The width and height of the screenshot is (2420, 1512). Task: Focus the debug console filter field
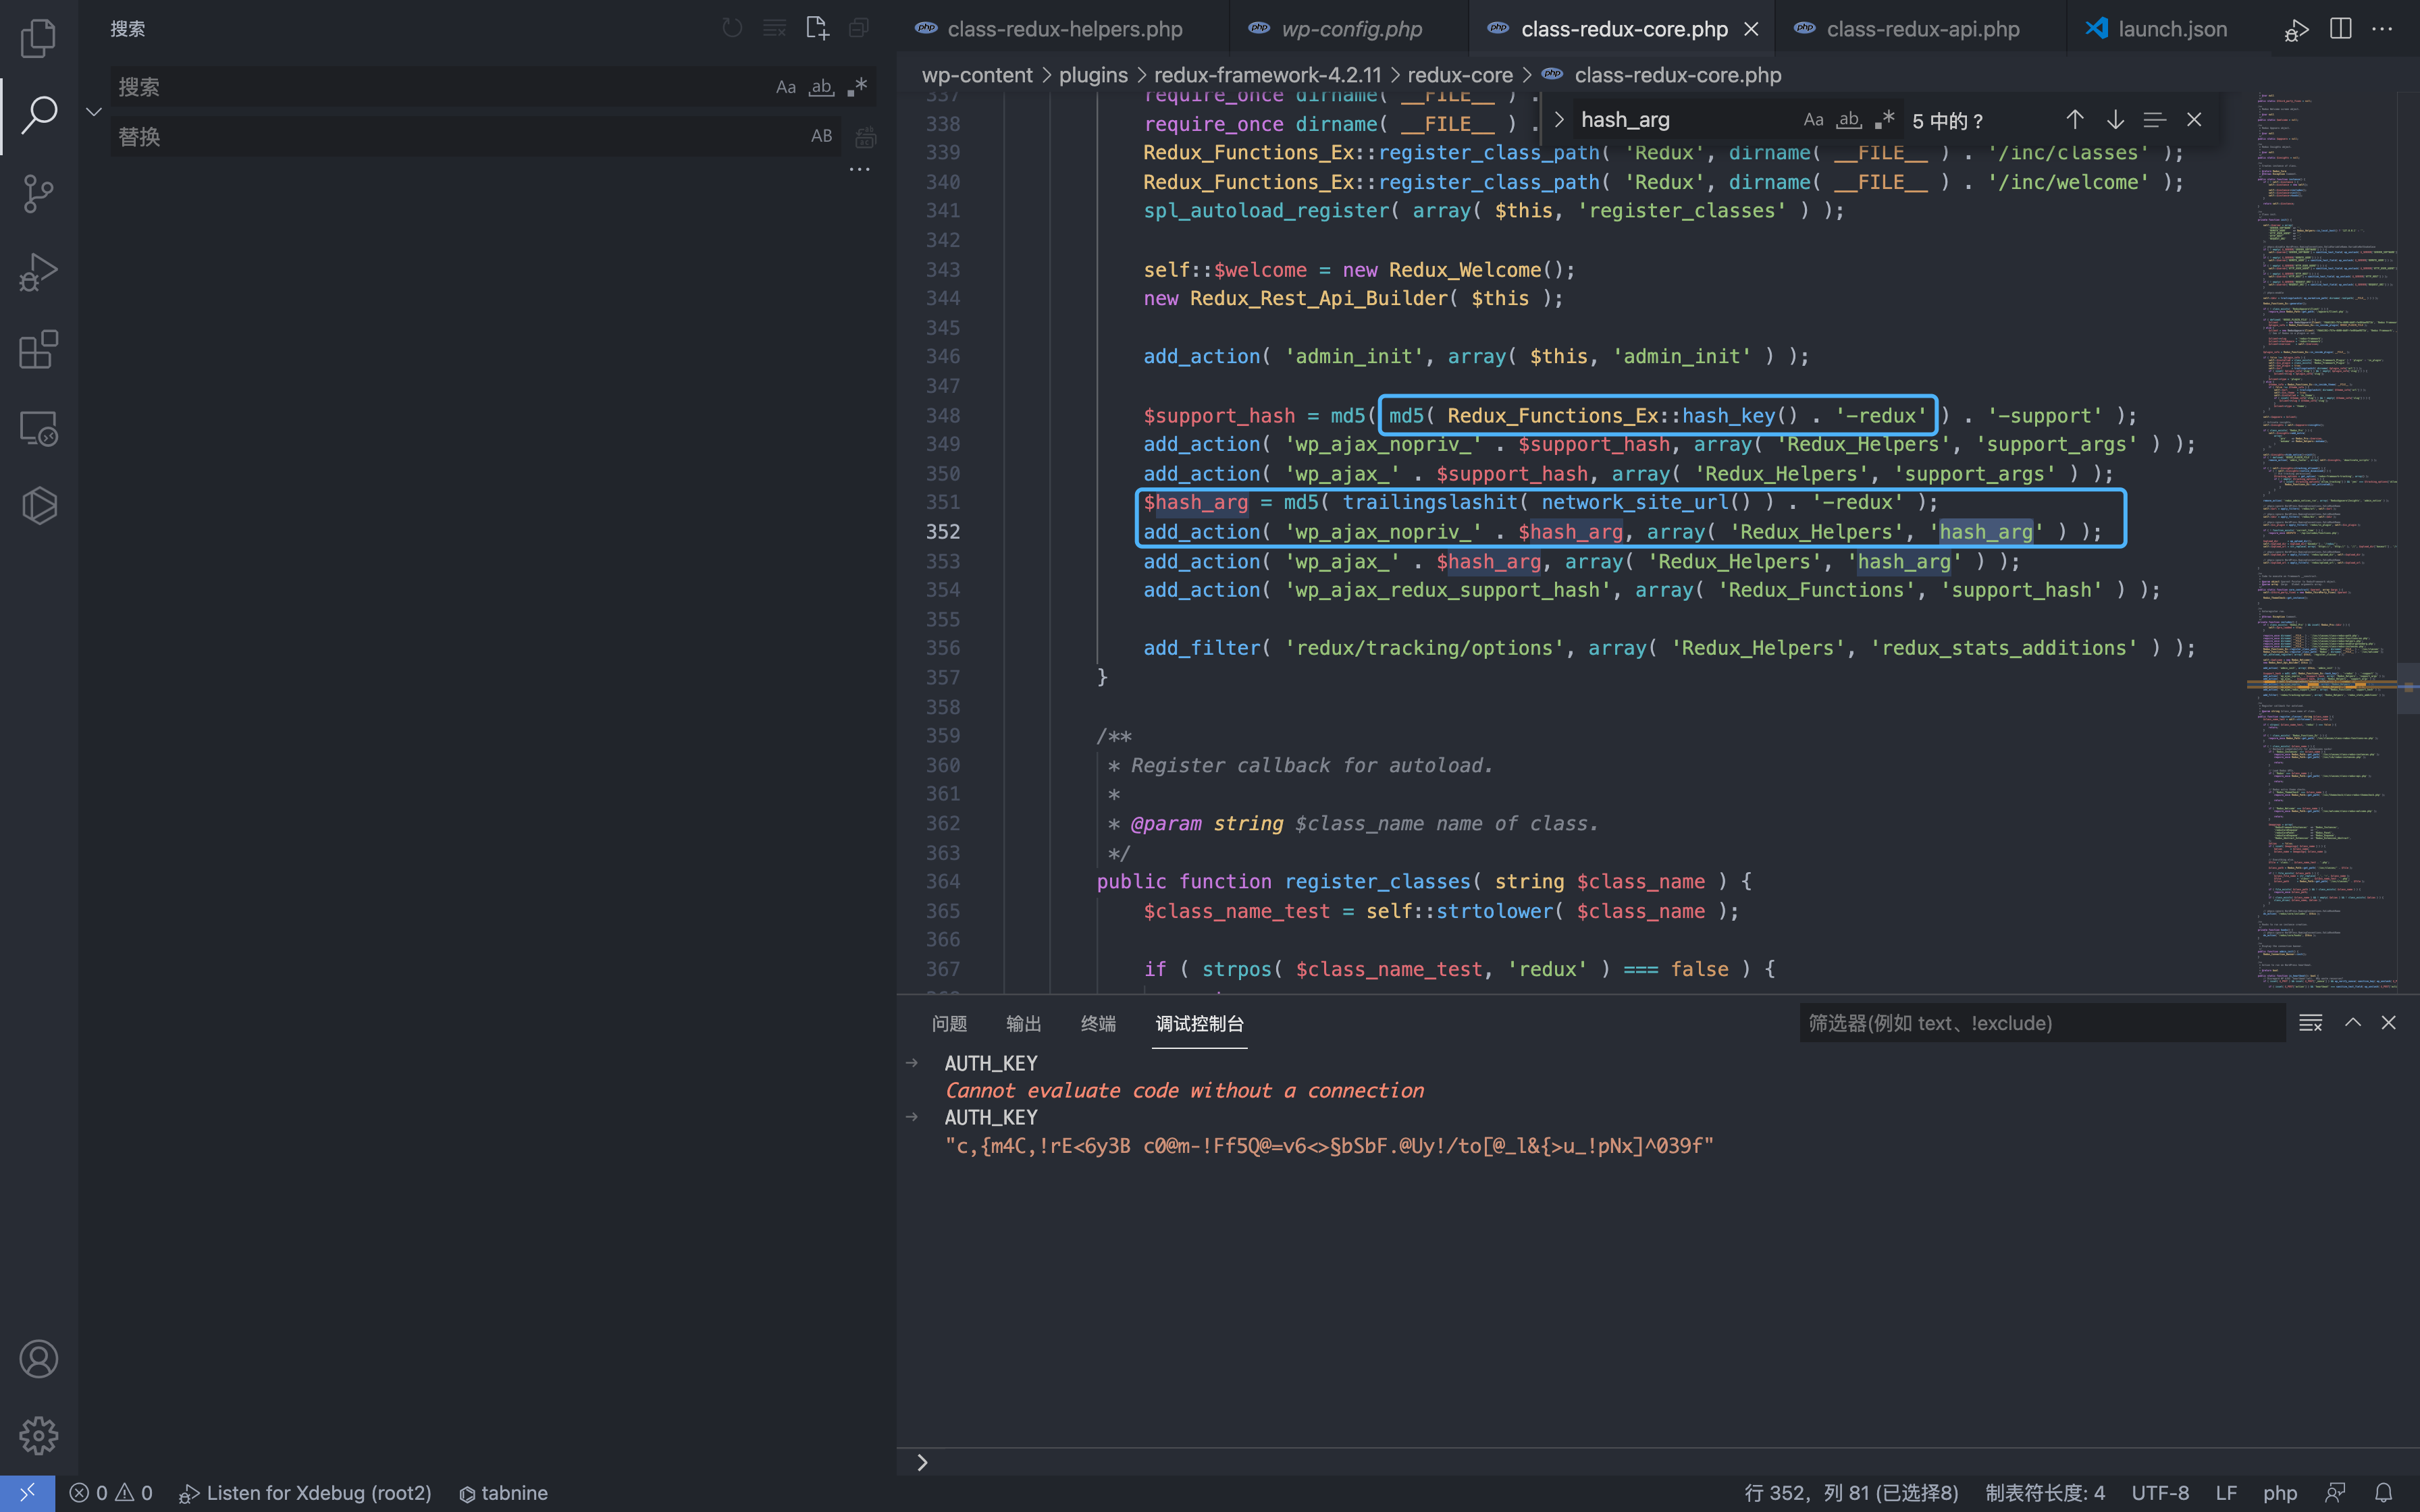click(x=2040, y=1023)
